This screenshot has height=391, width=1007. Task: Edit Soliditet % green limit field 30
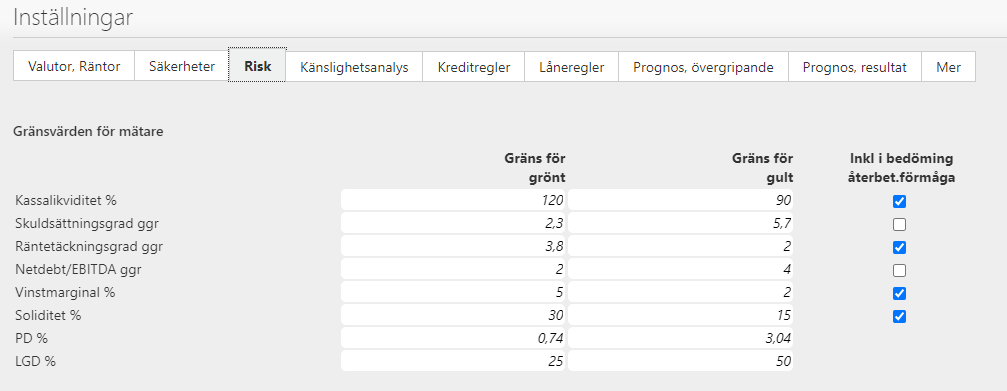[453, 315]
